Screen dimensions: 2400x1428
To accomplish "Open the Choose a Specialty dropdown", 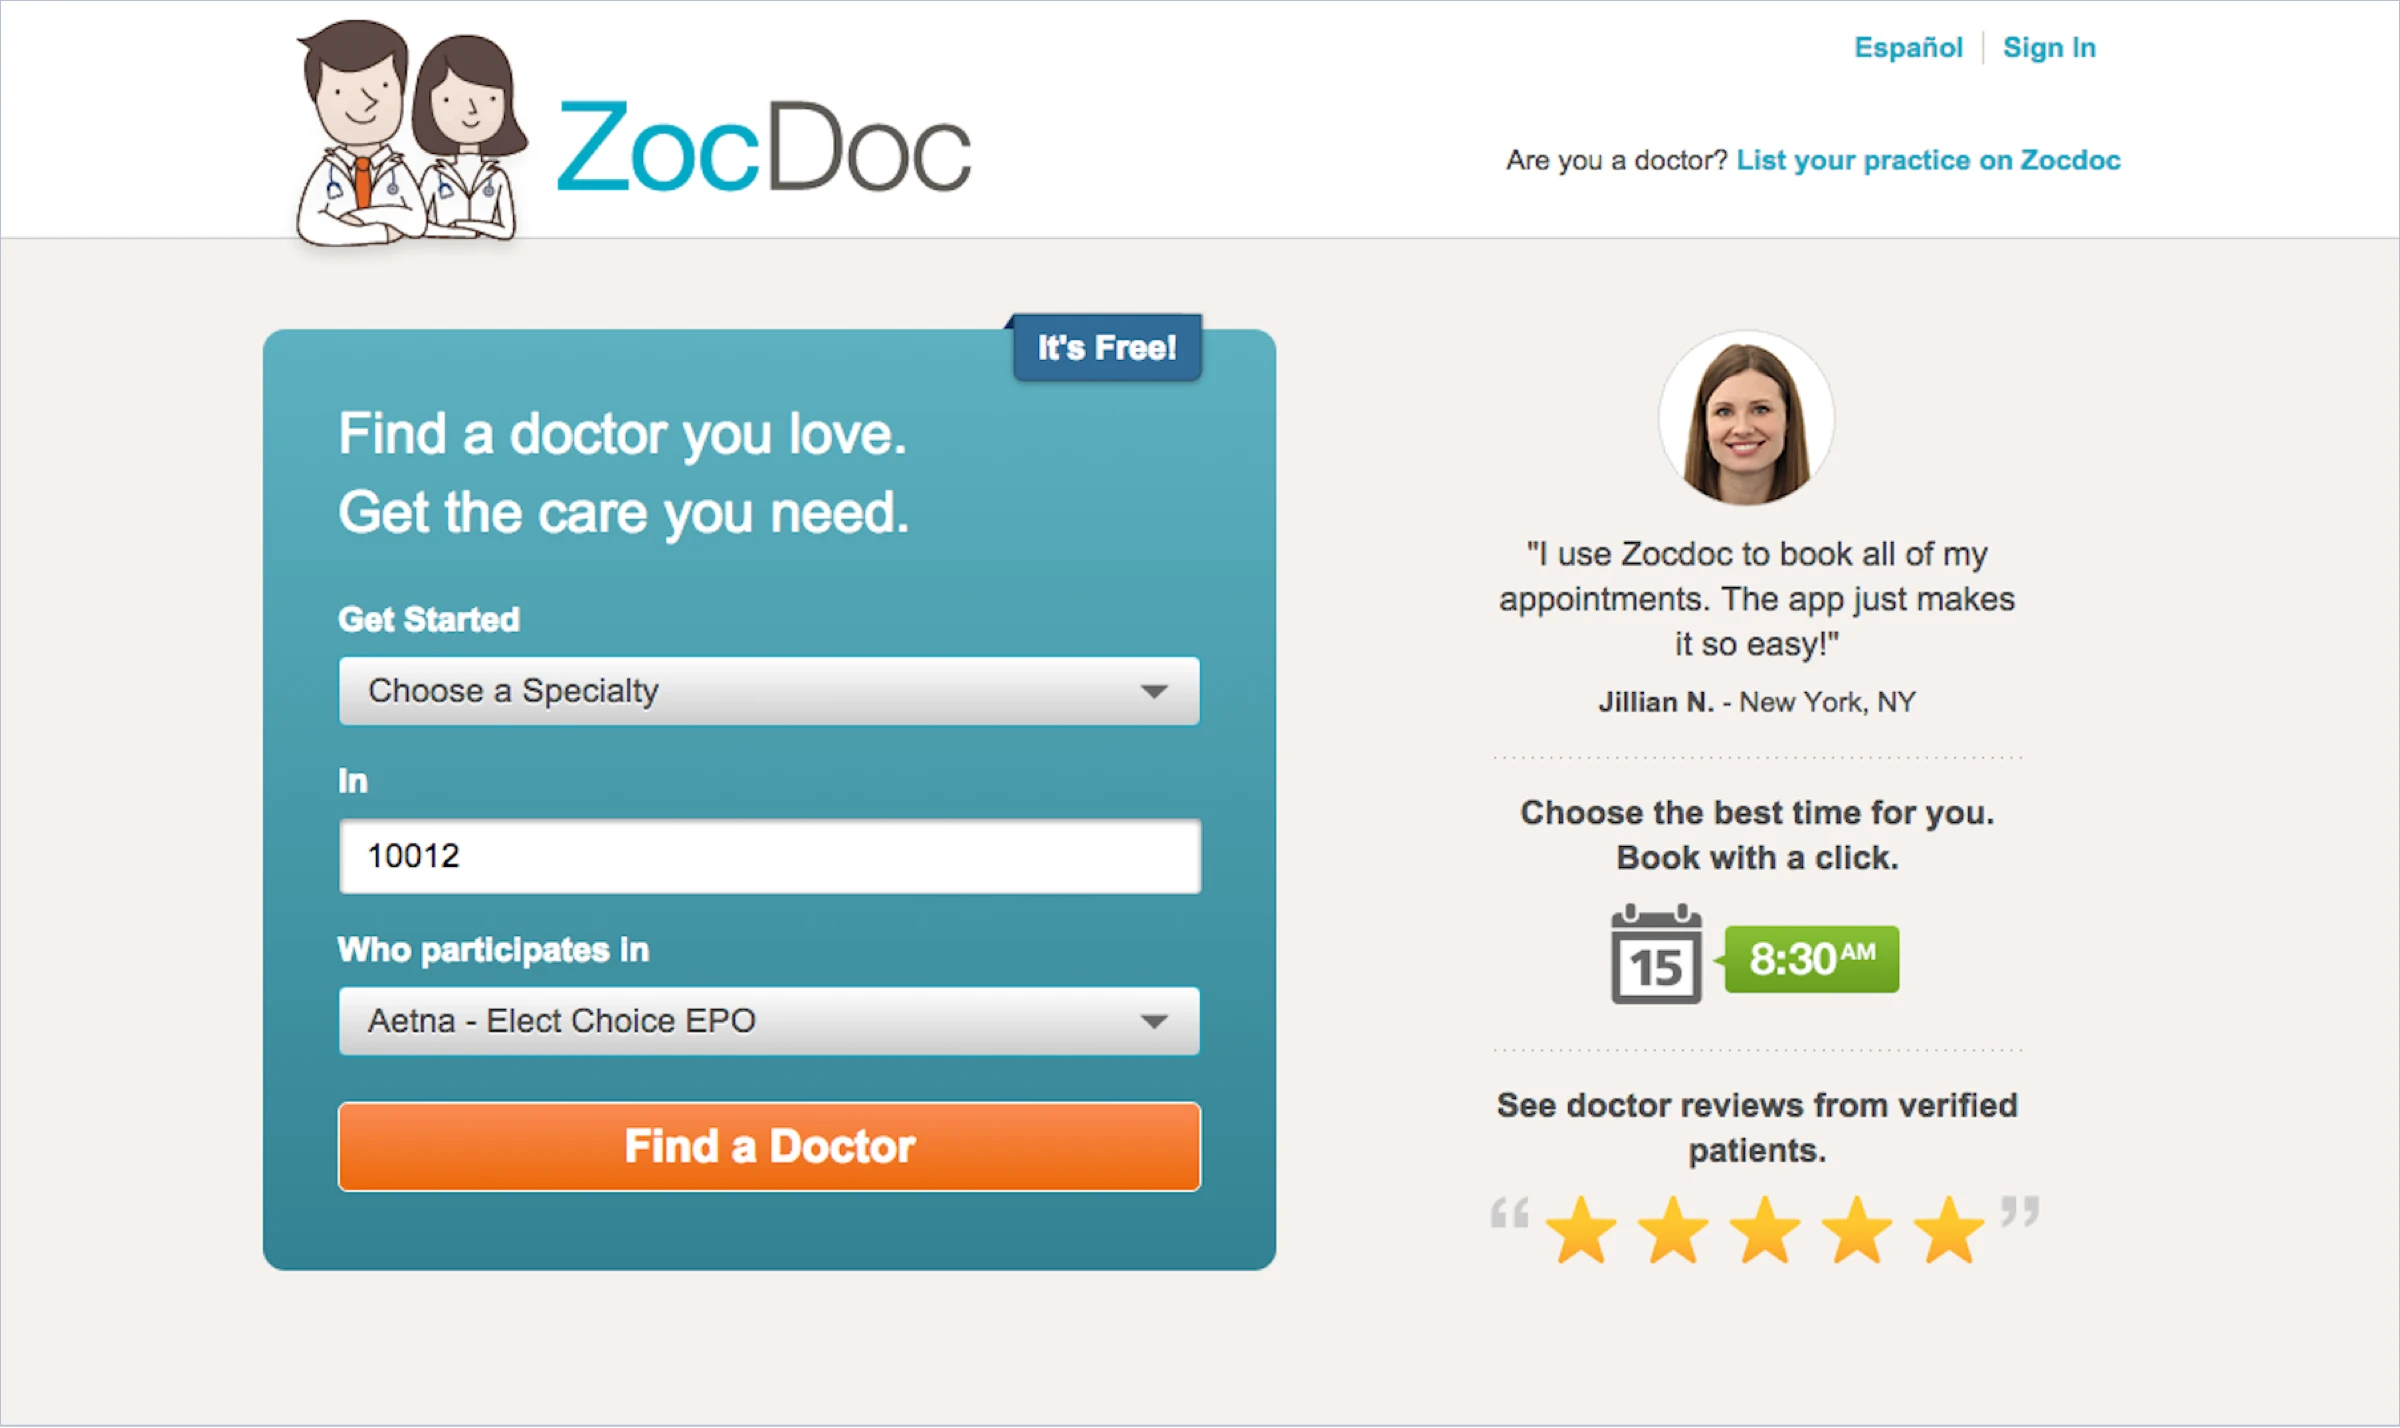I will [769, 691].
